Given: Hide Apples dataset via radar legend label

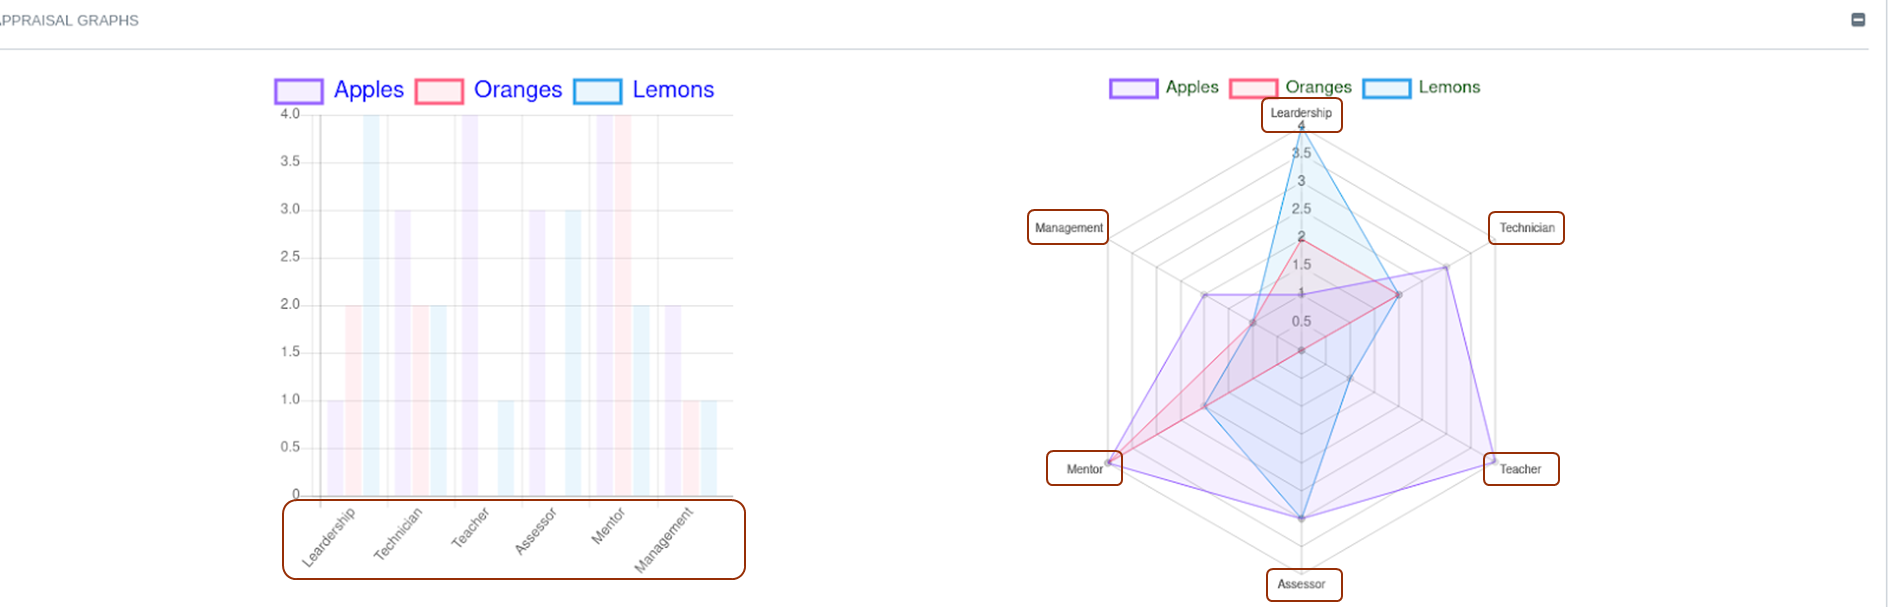Looking at the screenshot, I should pyautogui.click(x=1192, y=88).
